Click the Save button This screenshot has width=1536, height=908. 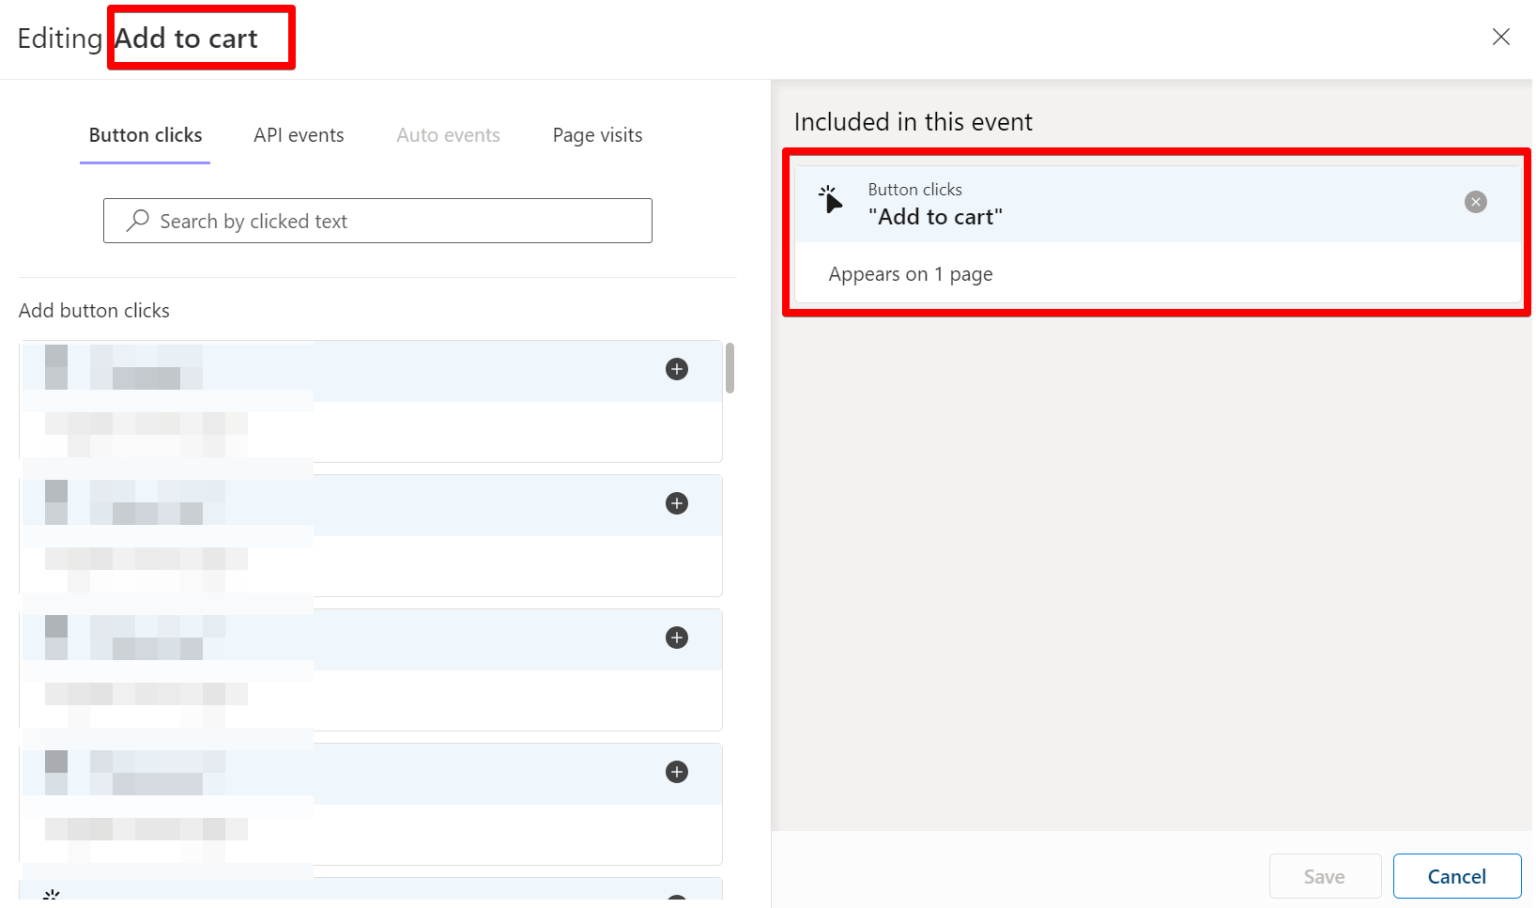(x=1324, y=876)
